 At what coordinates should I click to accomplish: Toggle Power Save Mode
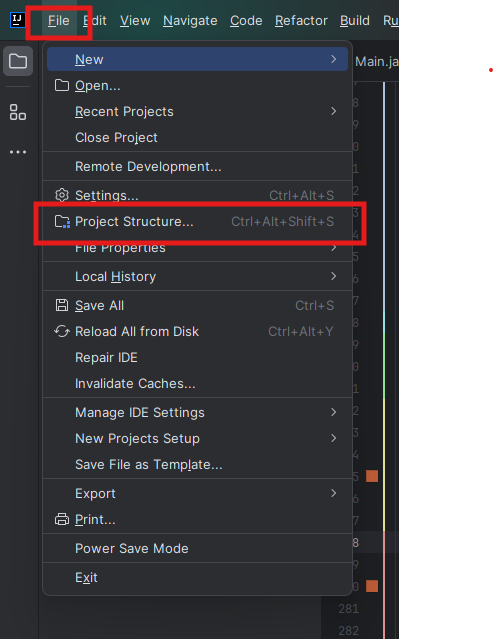[x=197, y=548]
